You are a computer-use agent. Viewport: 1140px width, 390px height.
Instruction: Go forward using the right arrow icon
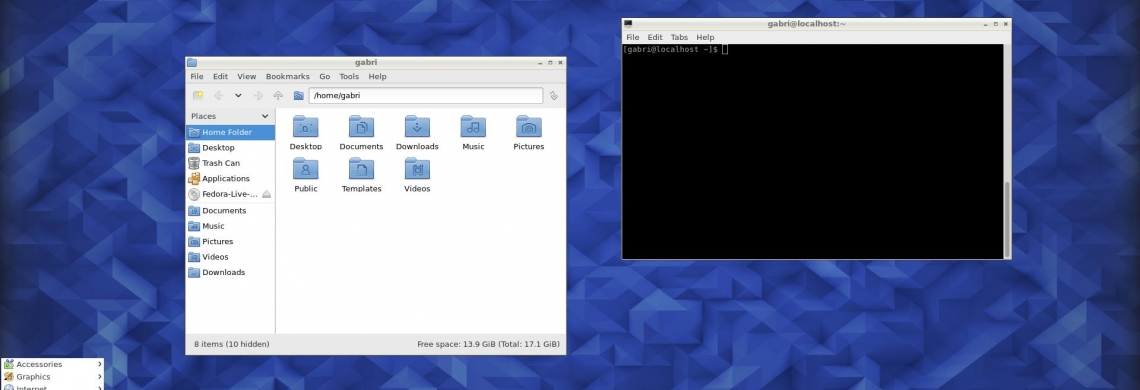[x=258, y=95]
